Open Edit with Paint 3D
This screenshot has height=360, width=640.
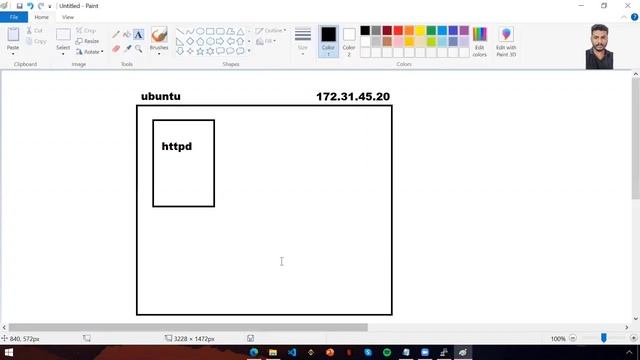(506, 42)
